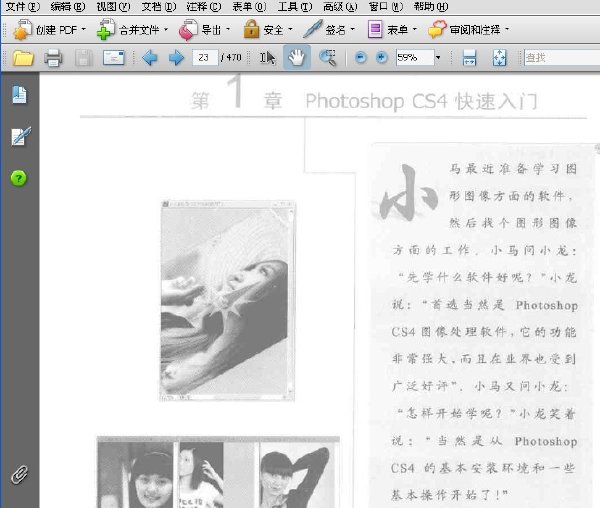Open the Signatures panel in sidebar

coord(21,136)
